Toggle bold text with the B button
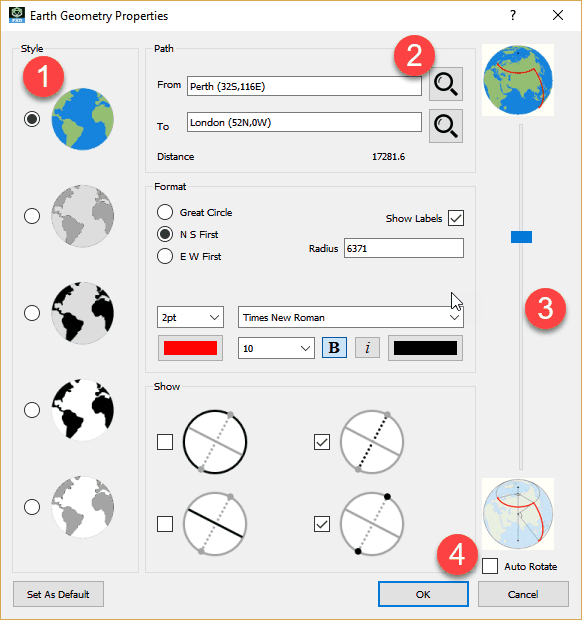582x620 pixels. pos(334,348)
